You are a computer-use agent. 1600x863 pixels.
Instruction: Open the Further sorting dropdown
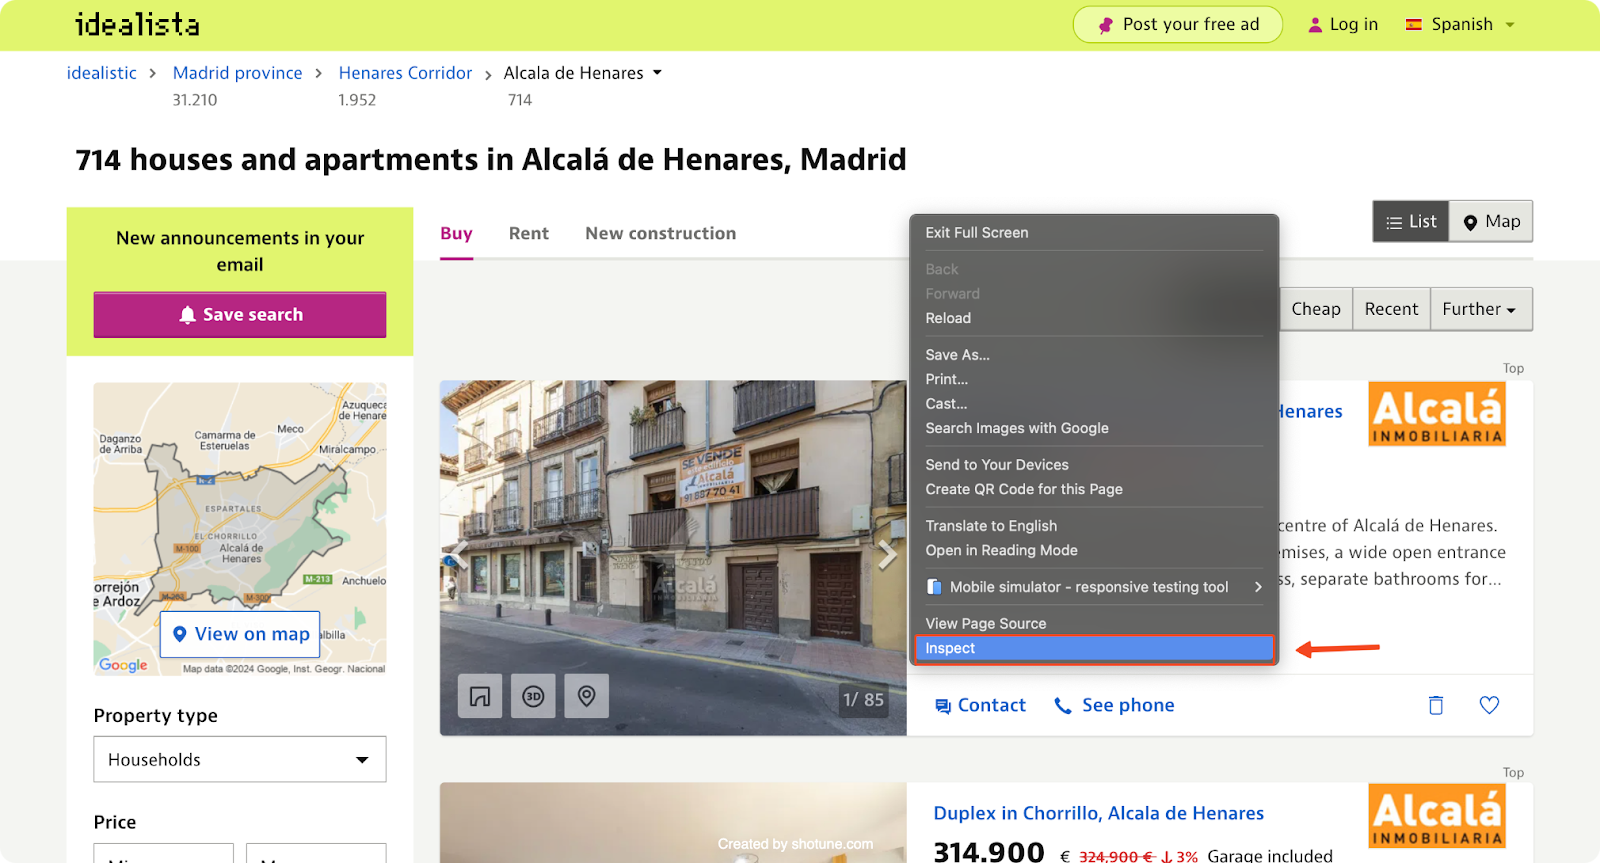click(x=1480, y=309)
